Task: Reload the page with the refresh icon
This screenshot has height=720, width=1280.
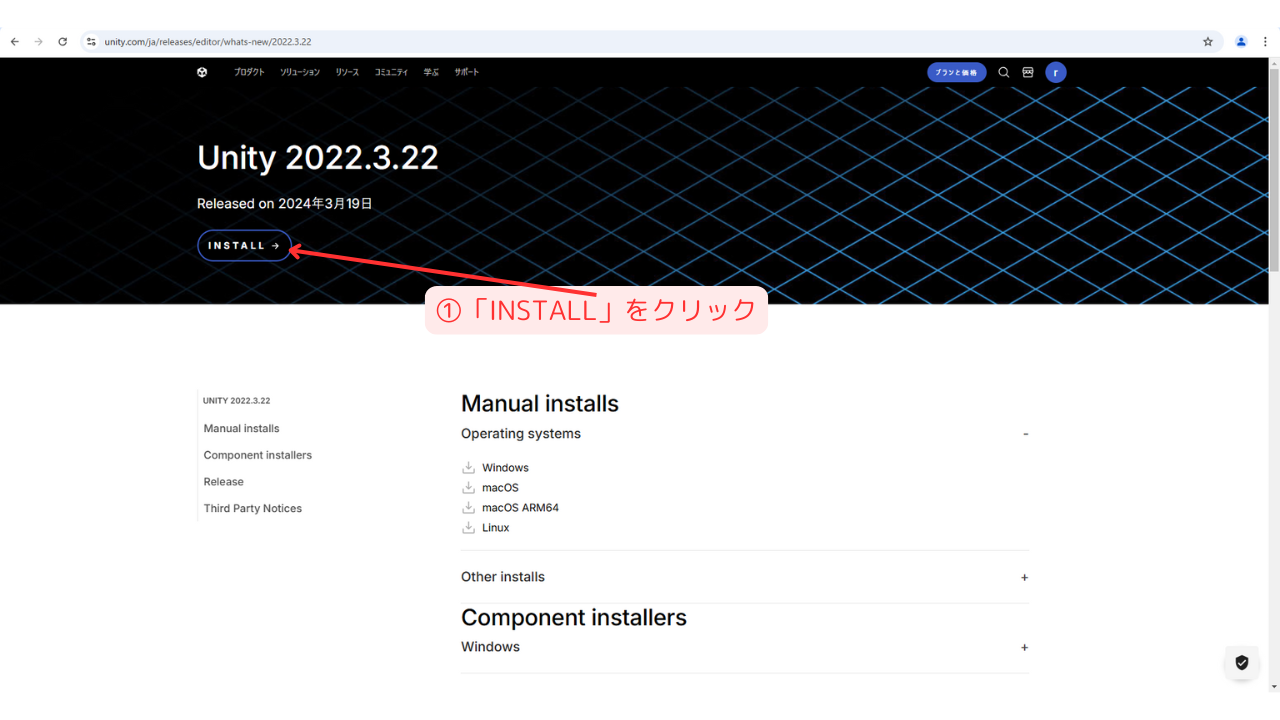Action: (x=62, y=41)
